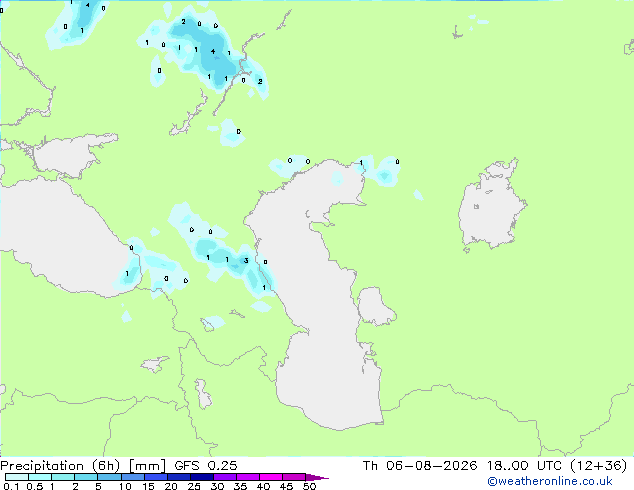
Task: Select the 0.1–0.5 mm legend swatch
Action: [17, 477]
